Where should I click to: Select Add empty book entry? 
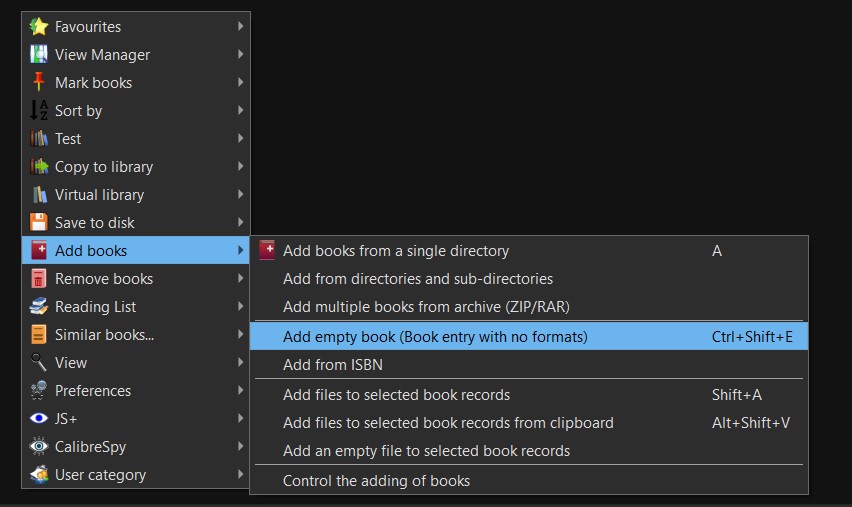click(435, 337)
